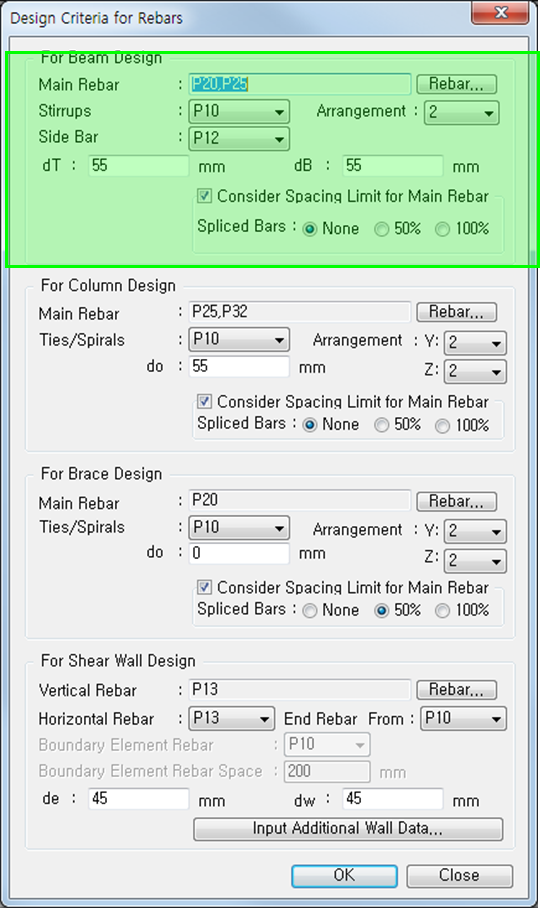Viewport: 540px width, 908px height.
Task: Confirm the dialog with OK
Action: [344, 876]
